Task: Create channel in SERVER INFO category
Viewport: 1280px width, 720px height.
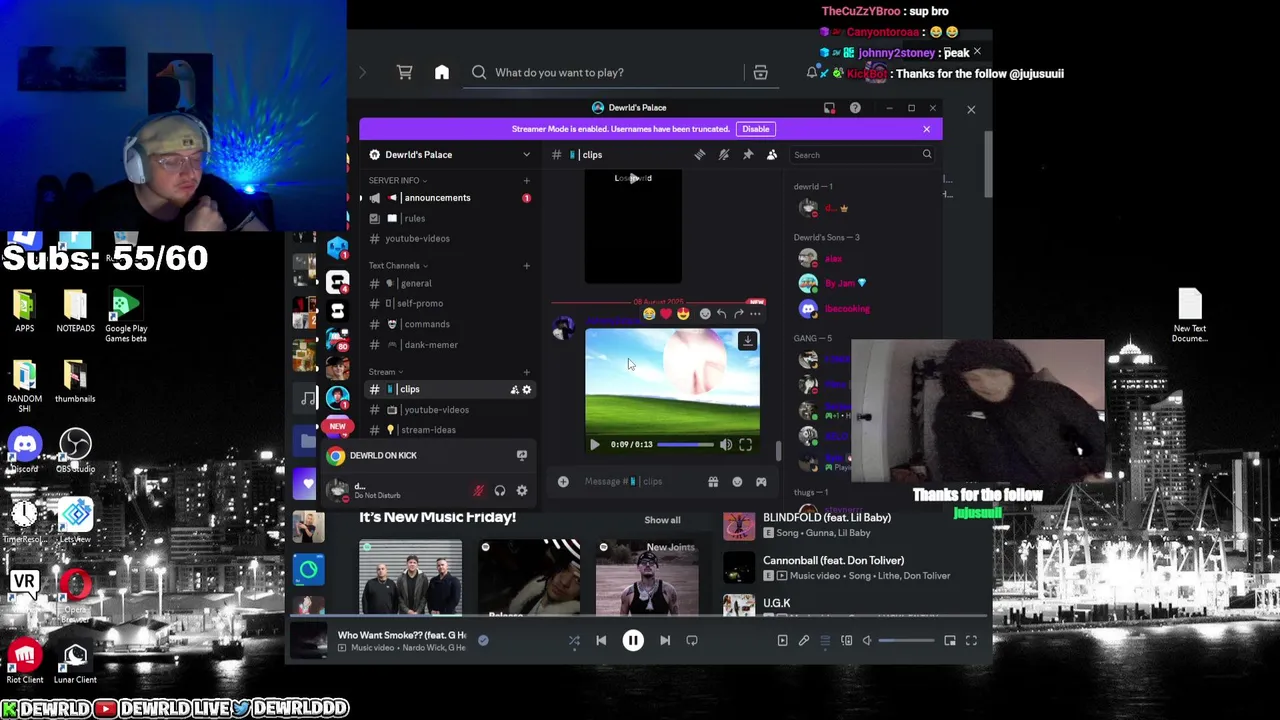Action: coord(527,181)
